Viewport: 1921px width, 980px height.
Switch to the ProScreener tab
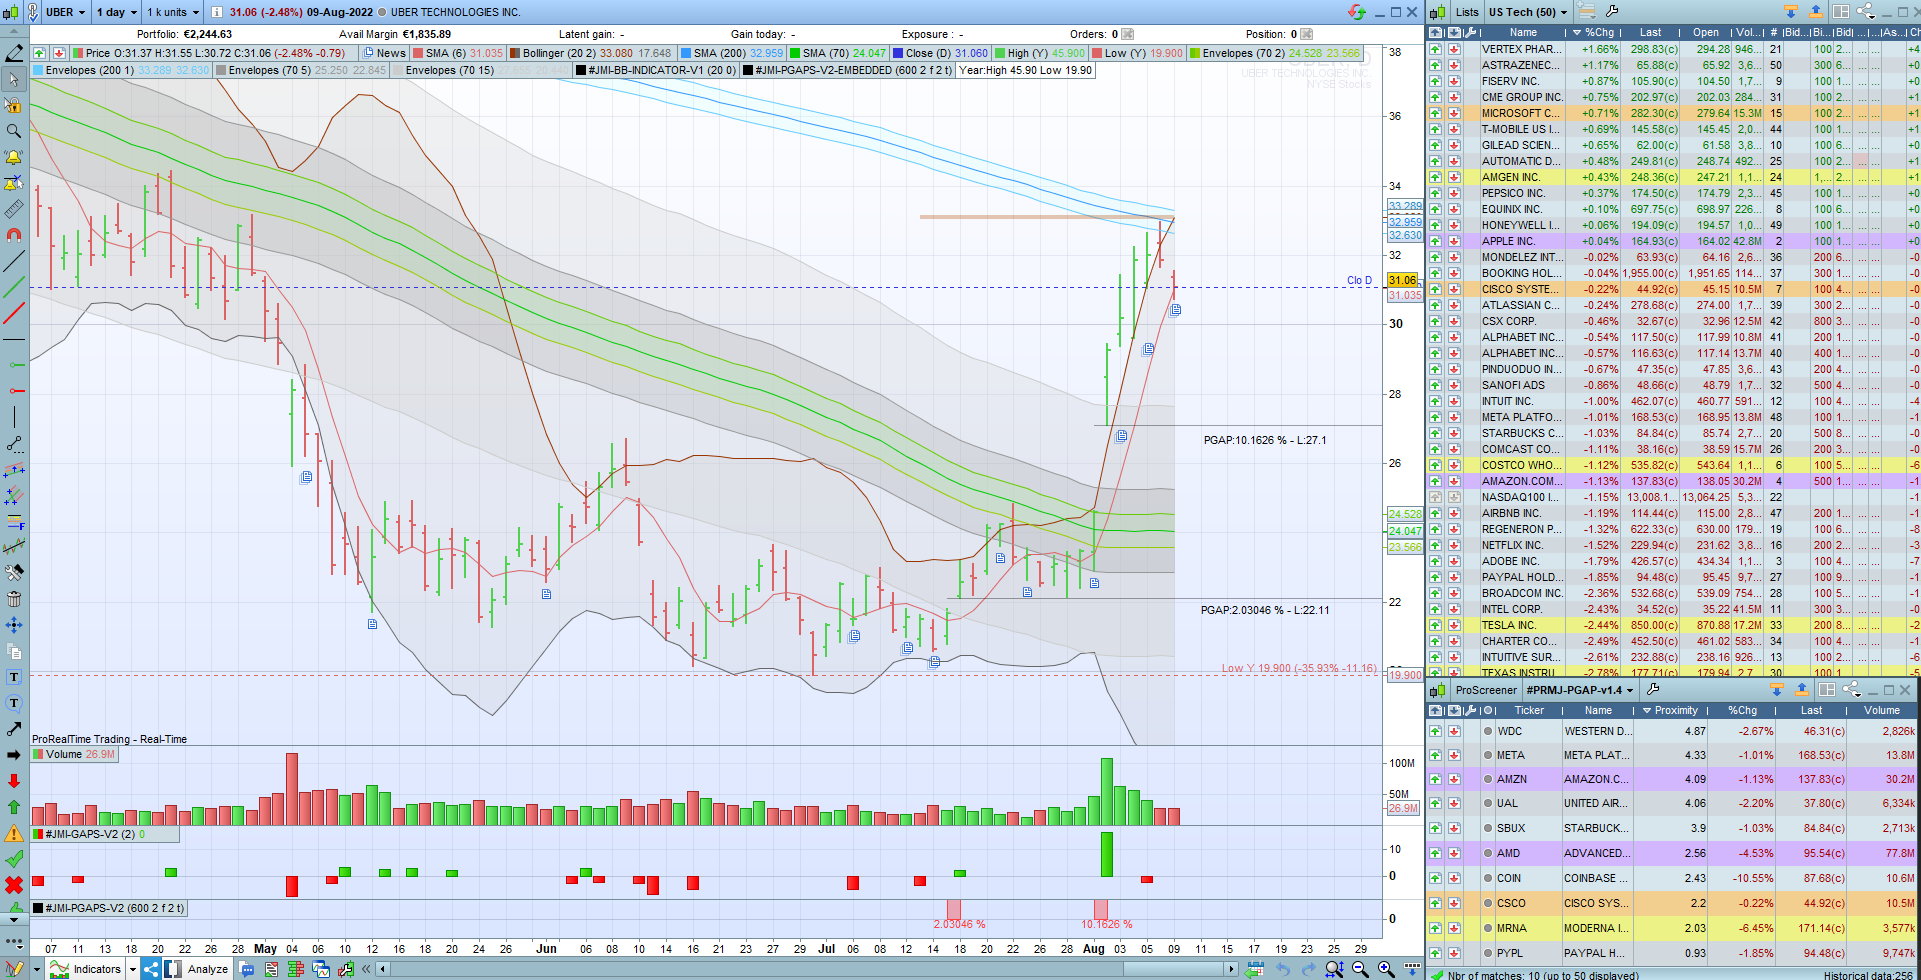1485,689
